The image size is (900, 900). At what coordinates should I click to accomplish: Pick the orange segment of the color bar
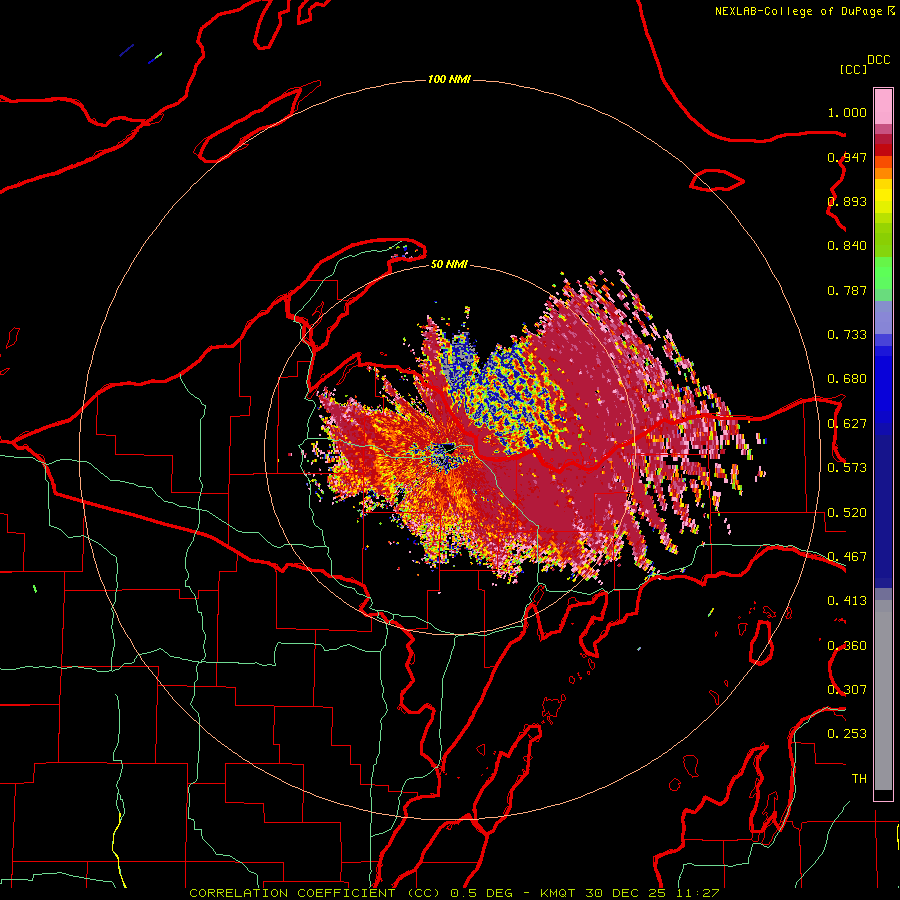click(883, 173)
